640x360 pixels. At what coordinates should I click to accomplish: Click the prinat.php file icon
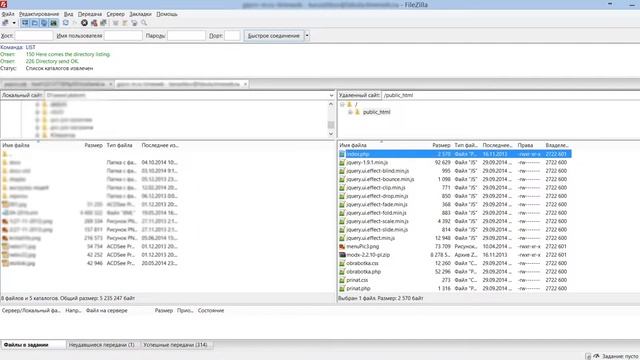342,289
